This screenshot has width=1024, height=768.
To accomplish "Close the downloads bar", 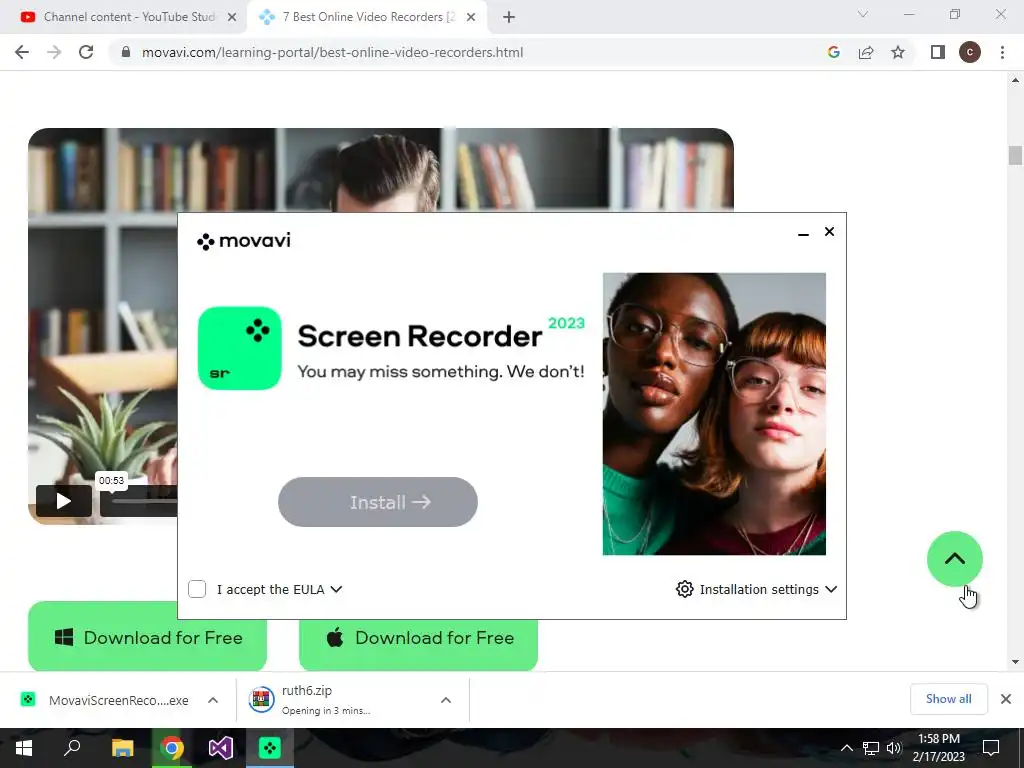I will point(1006,699).
